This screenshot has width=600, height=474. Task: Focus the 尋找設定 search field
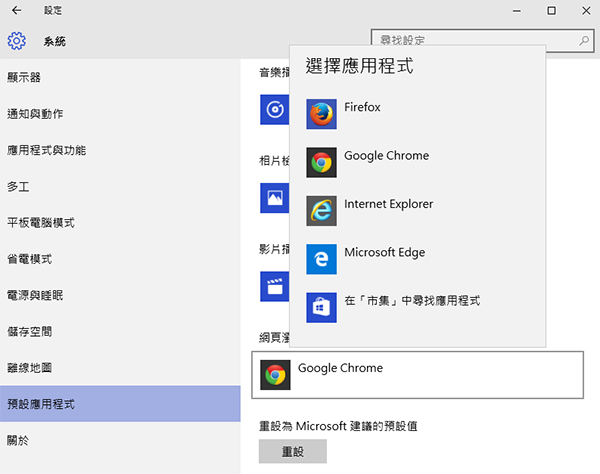[482, 41]
